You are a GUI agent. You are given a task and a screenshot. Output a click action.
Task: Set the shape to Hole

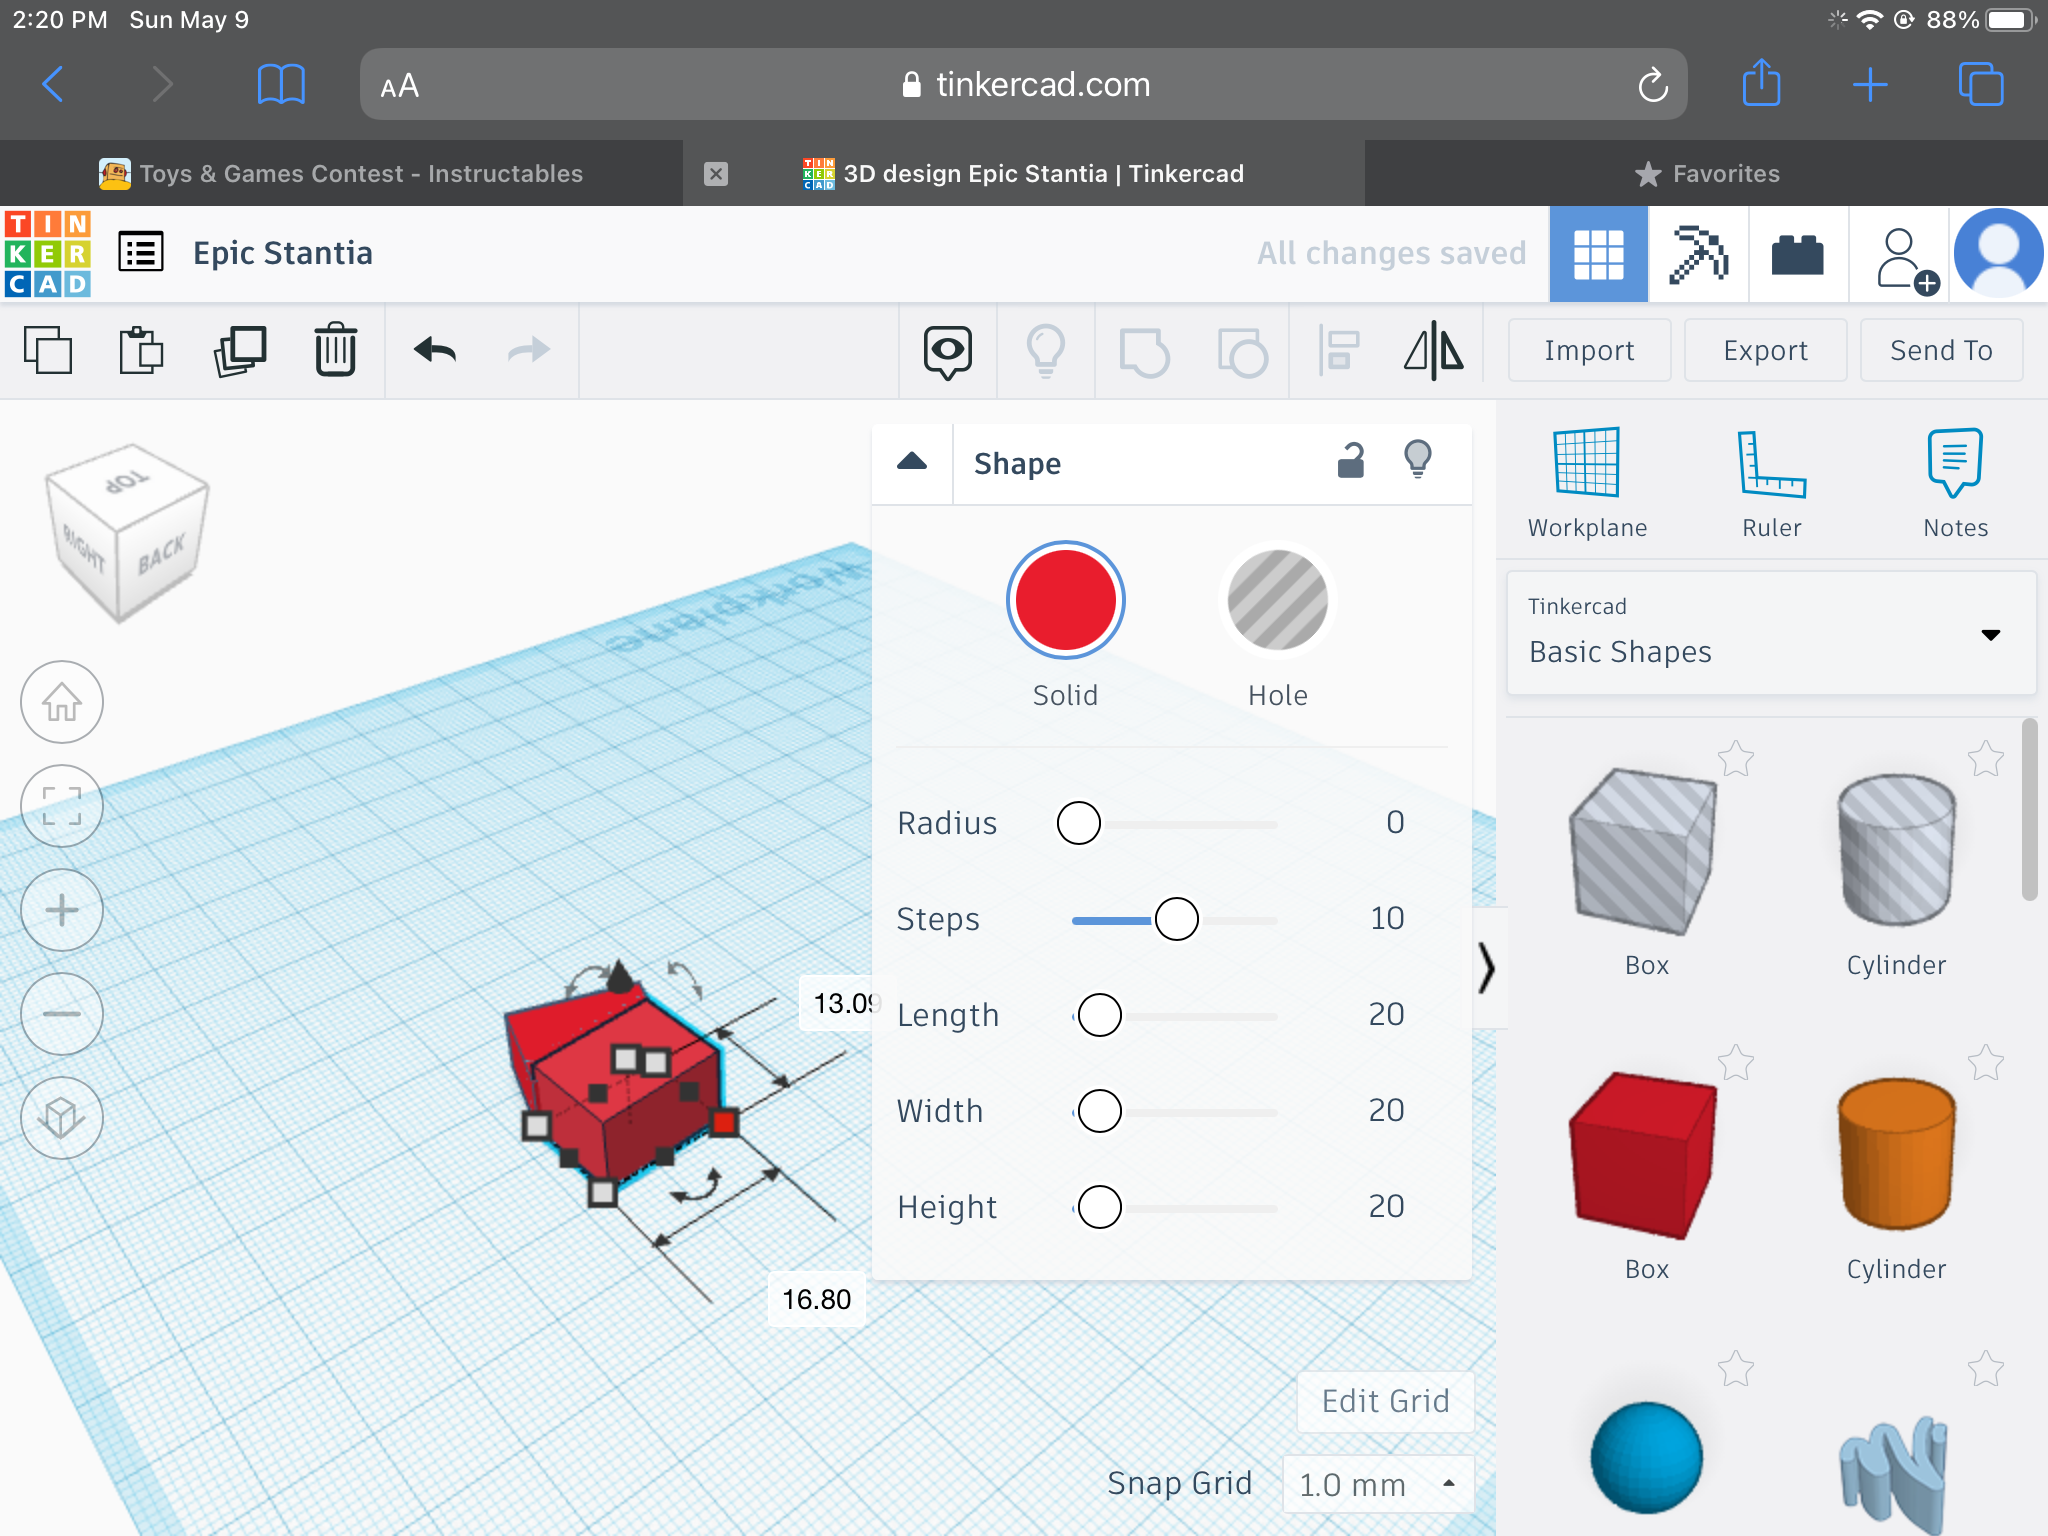pos(1277,600)
